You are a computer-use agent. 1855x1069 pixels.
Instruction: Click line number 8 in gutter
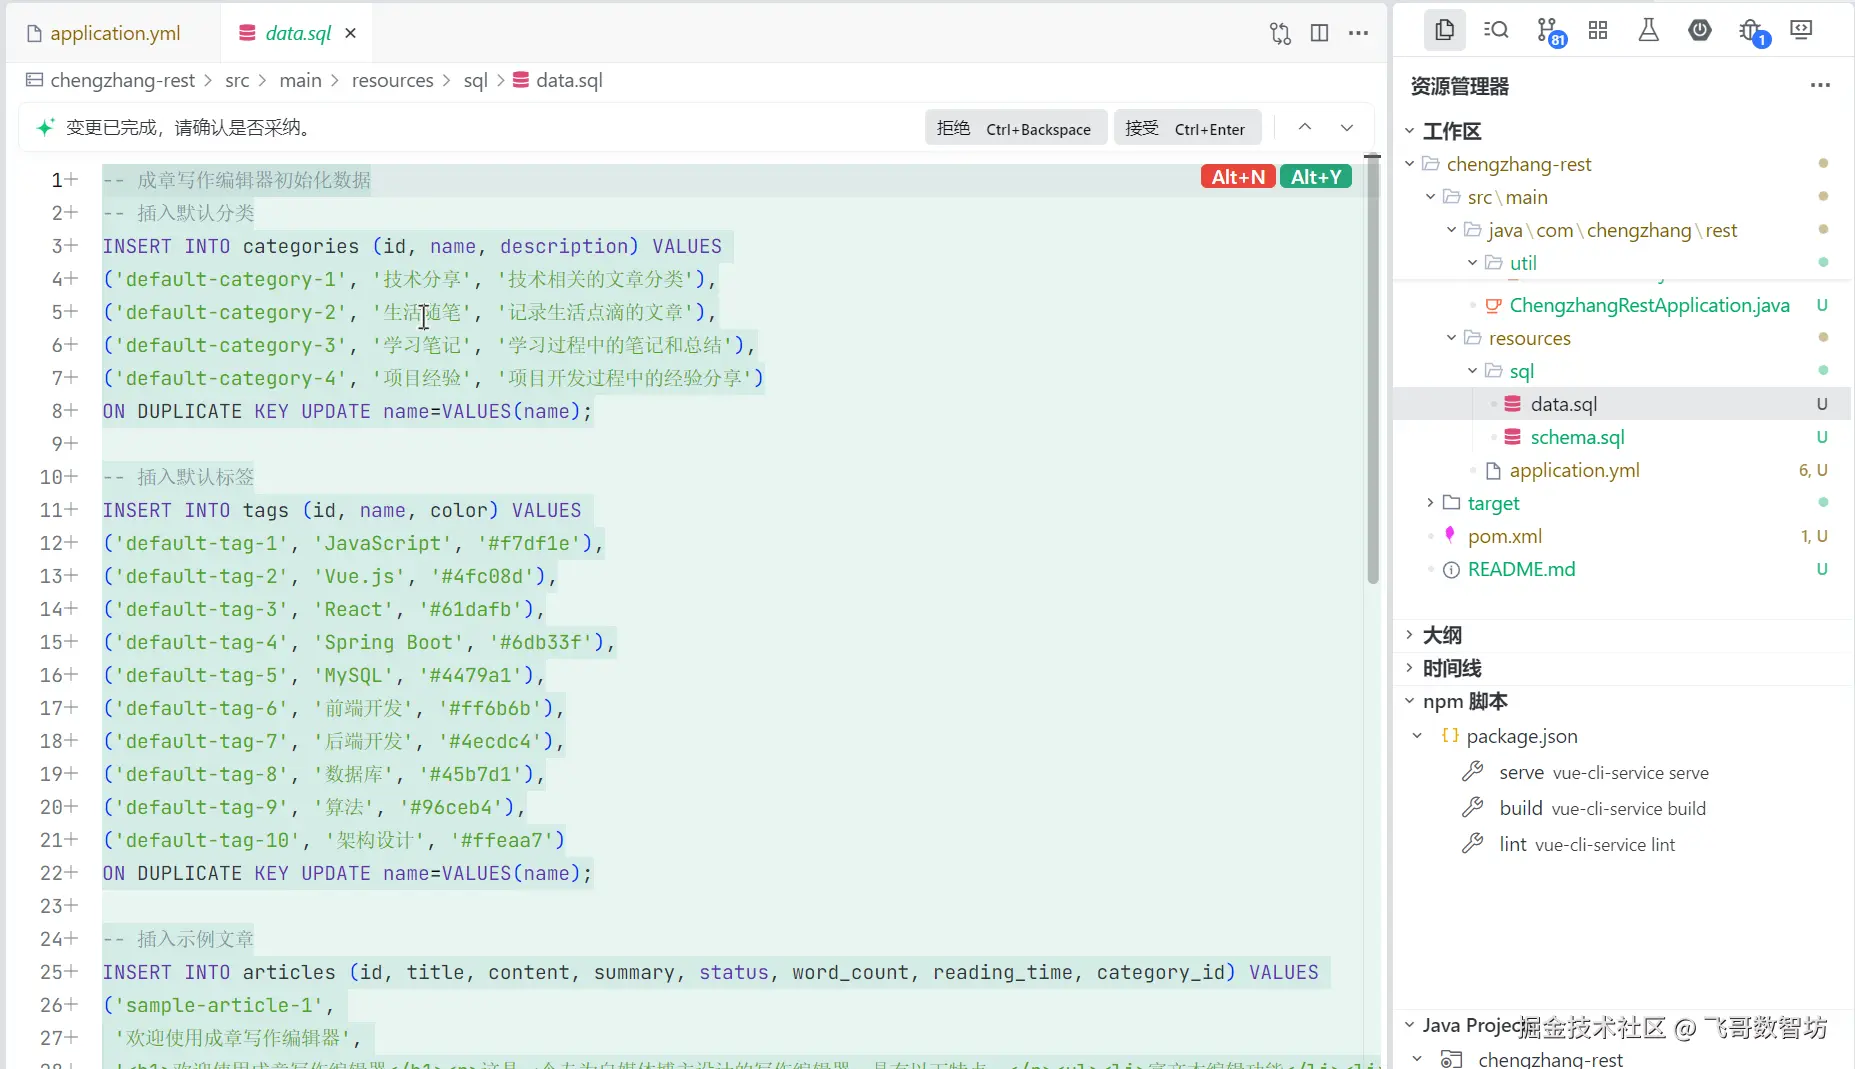point(57,411)
